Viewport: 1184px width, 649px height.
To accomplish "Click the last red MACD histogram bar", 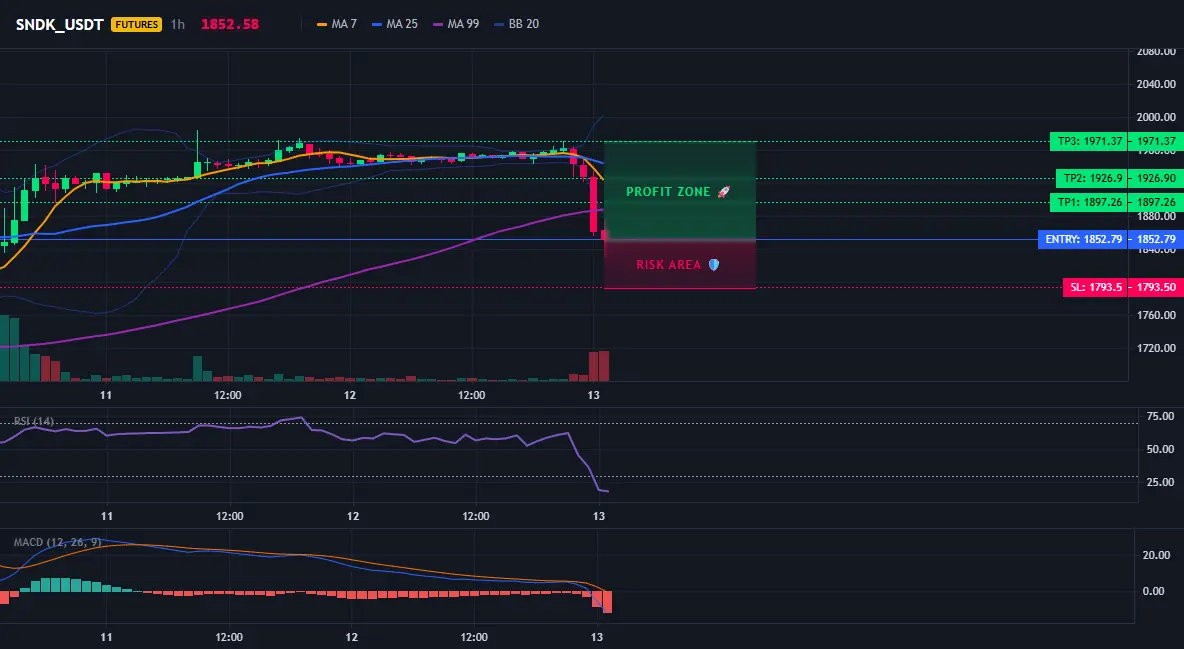I will [x=607, y=601].
